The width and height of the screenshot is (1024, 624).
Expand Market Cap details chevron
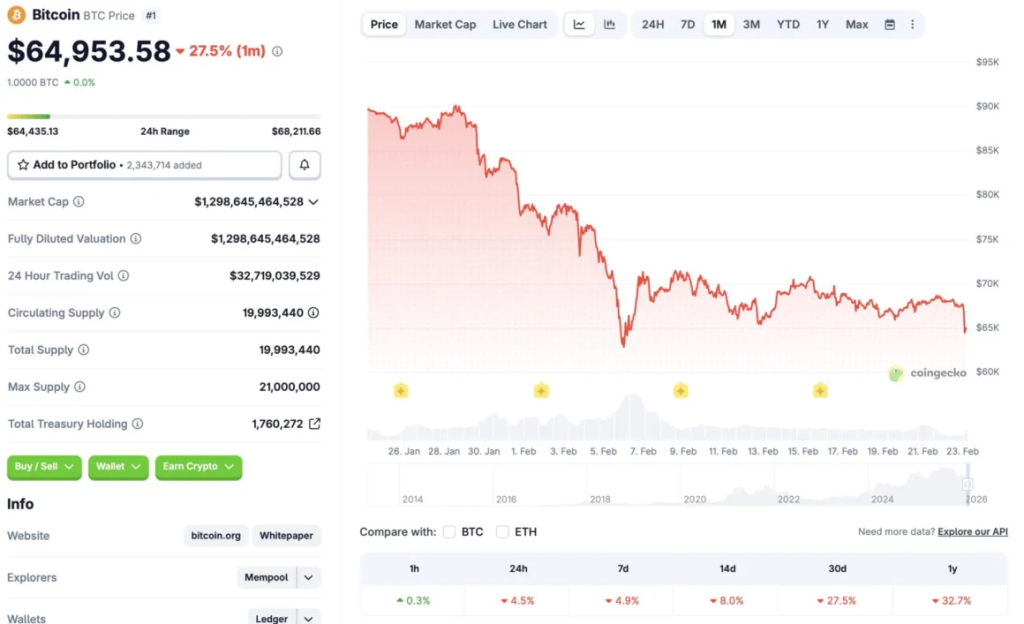(x=313, y=202)
